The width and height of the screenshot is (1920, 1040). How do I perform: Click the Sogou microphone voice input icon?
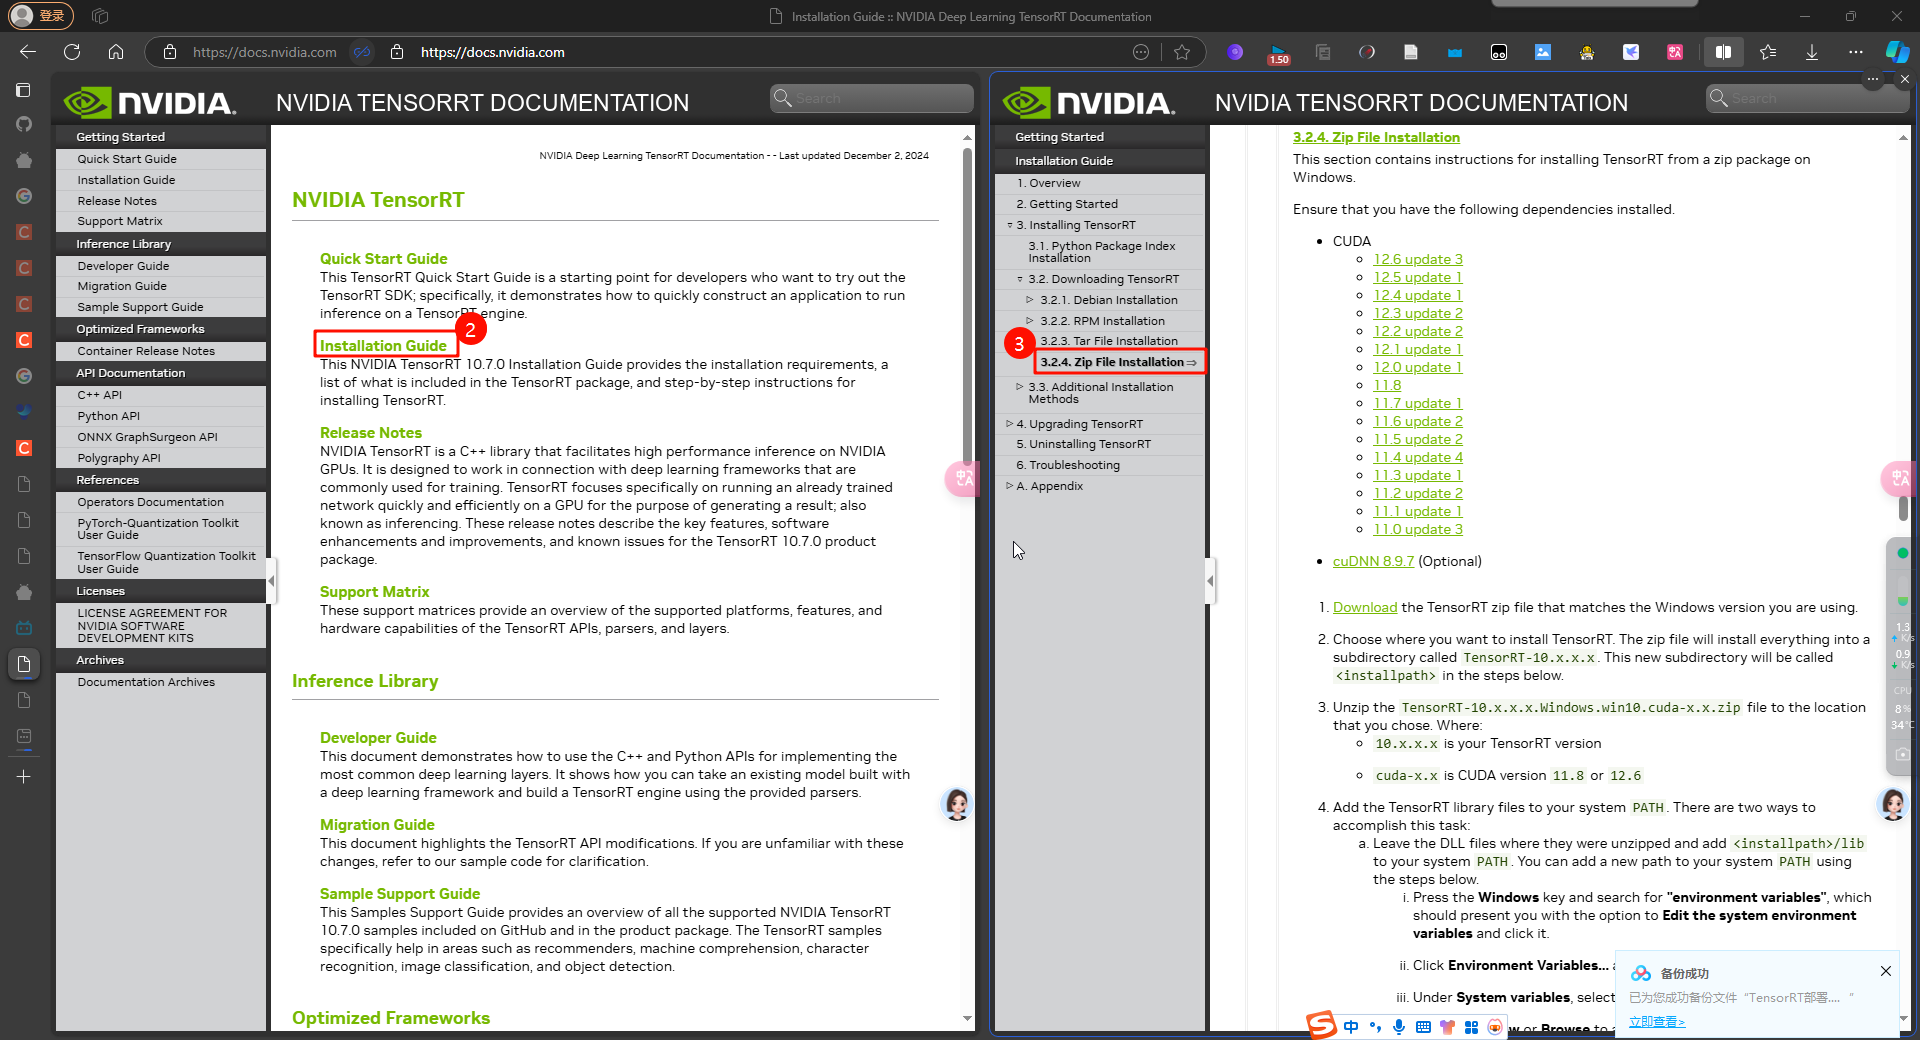[x=1398, y=1027]
